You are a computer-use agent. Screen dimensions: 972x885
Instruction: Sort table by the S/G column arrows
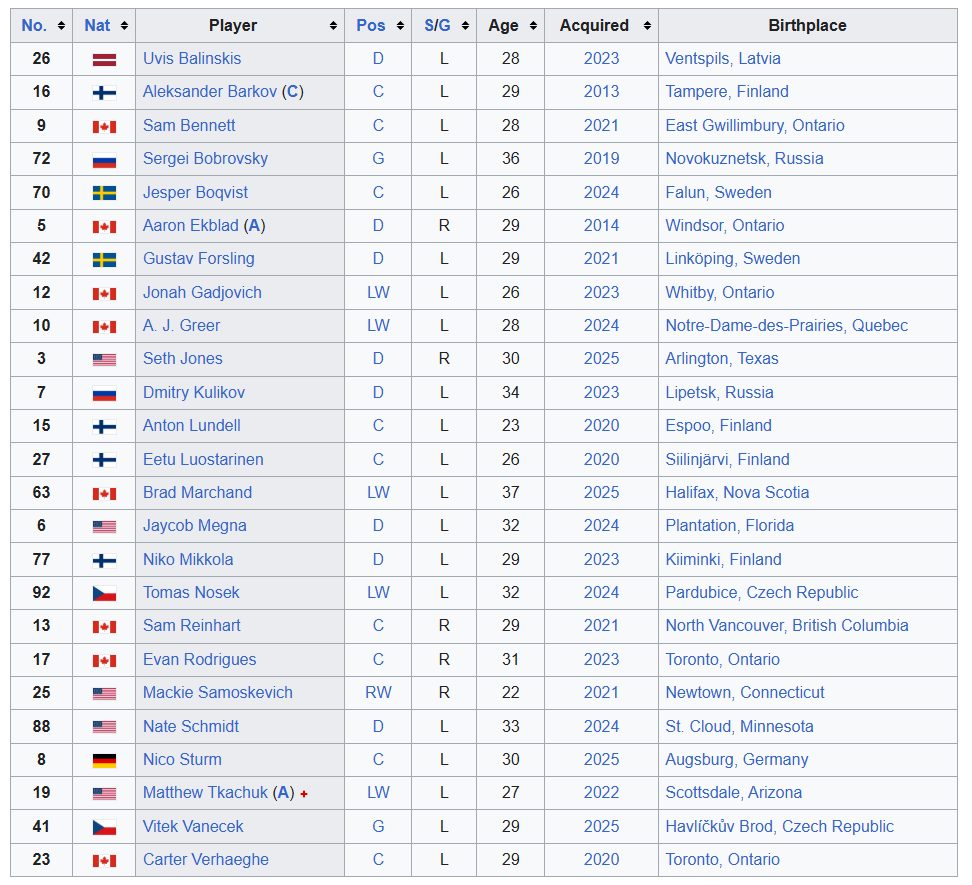[465, 25]
